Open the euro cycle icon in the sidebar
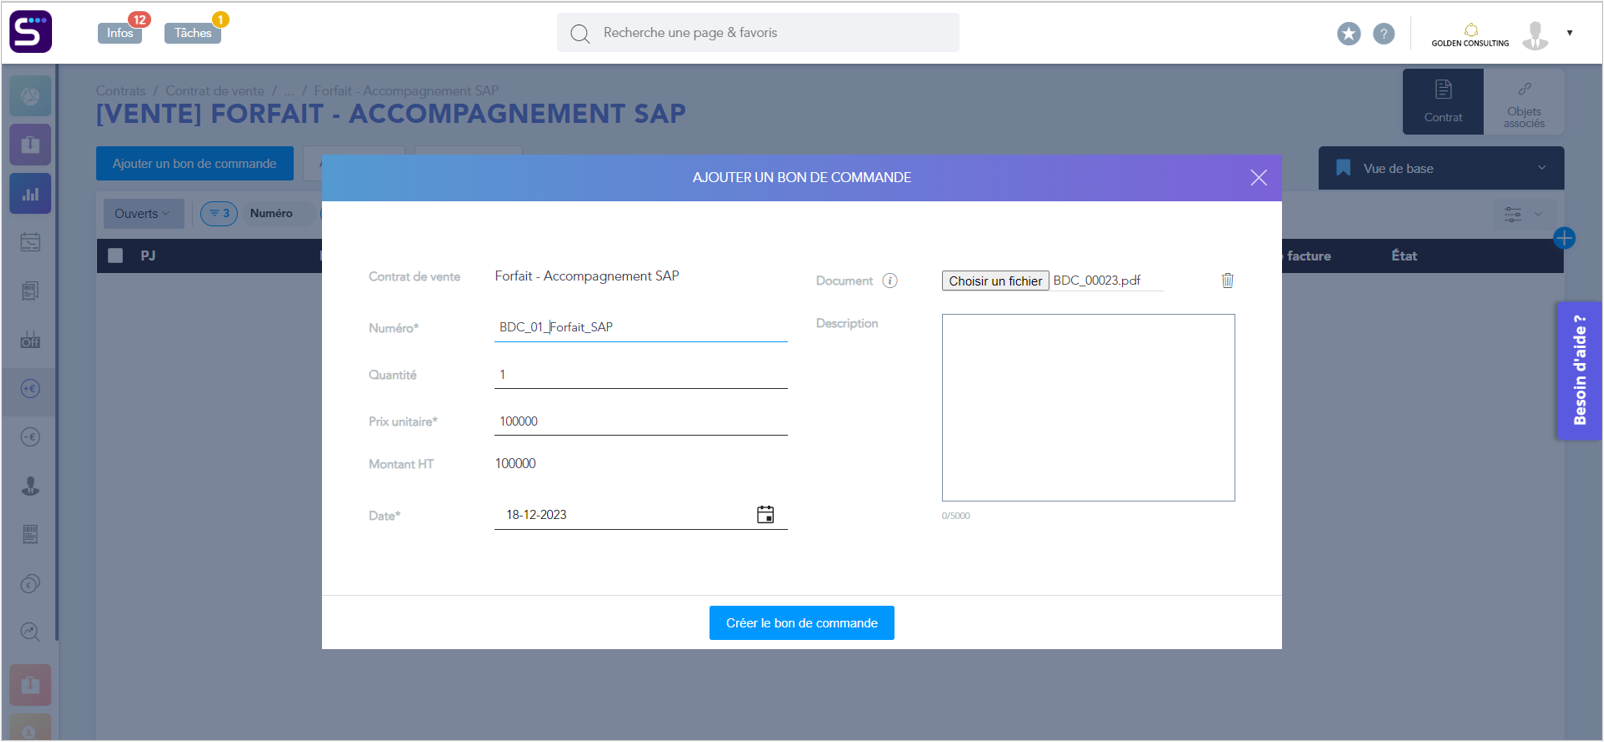The width and height of the screenshot is (1604, 742). (x=31, y=584)
